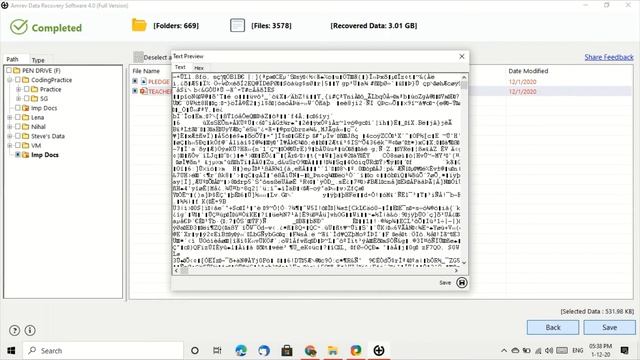Image resolution: width=640 pixels, height=360 pixels.
Task: Expand the Lena tree node
Action: 10,117
